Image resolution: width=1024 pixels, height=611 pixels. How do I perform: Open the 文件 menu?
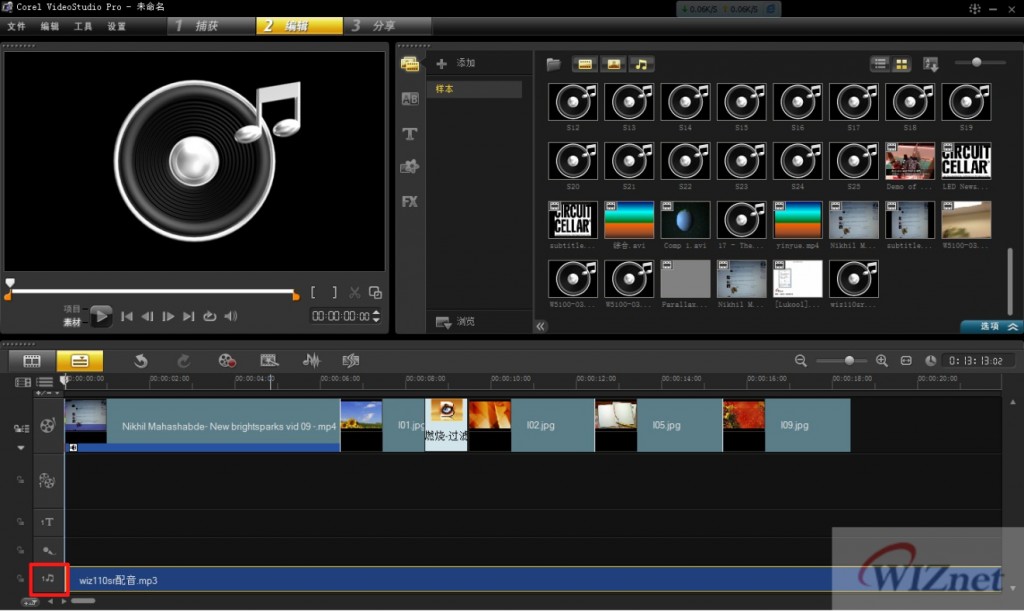point(16,26)
